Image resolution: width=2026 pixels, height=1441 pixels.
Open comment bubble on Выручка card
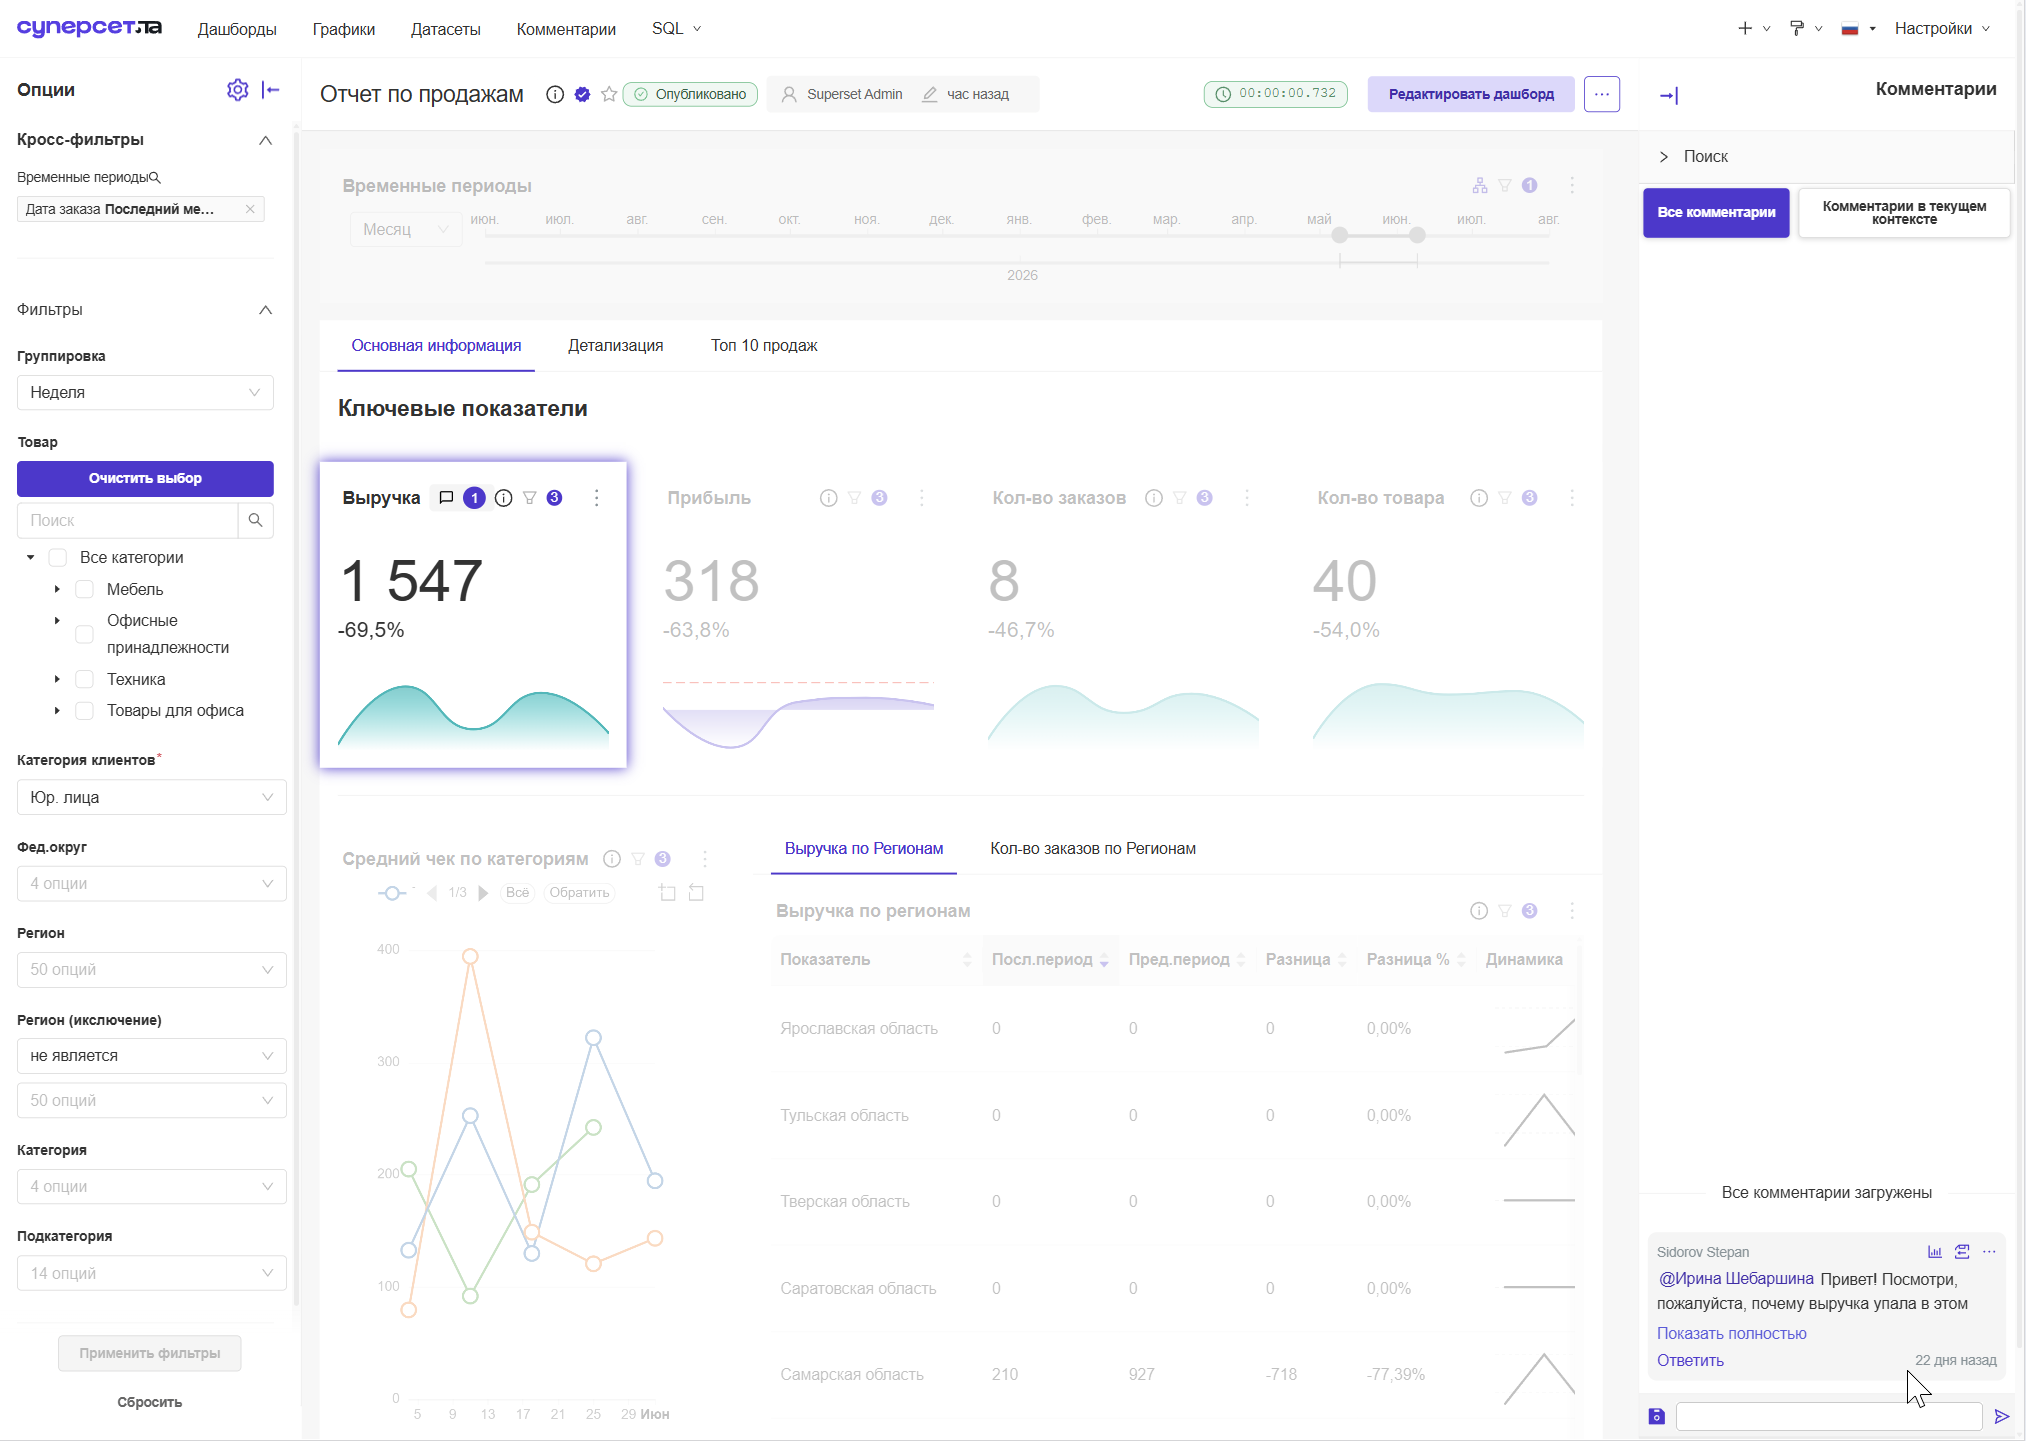tap(446, 498)
